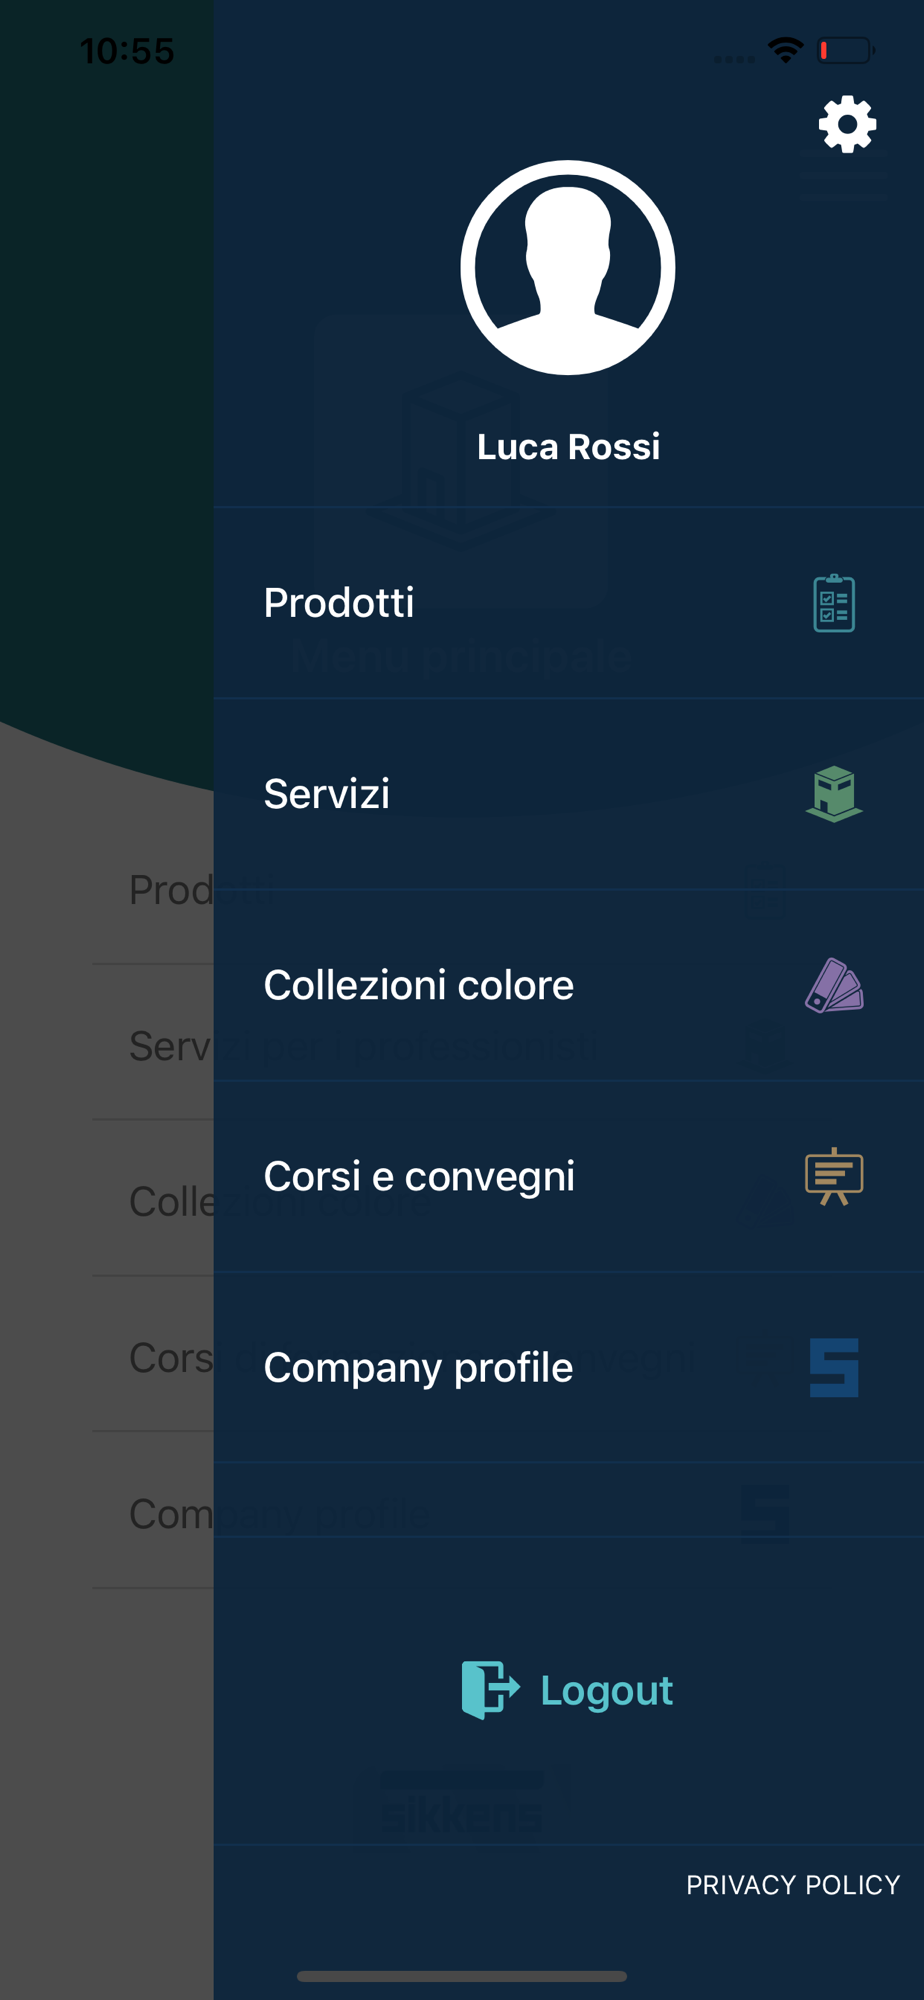Viewport: 924px width, 2000px height.
Task: Tap the Wi-Fi status bar icon
Action: 786,50
